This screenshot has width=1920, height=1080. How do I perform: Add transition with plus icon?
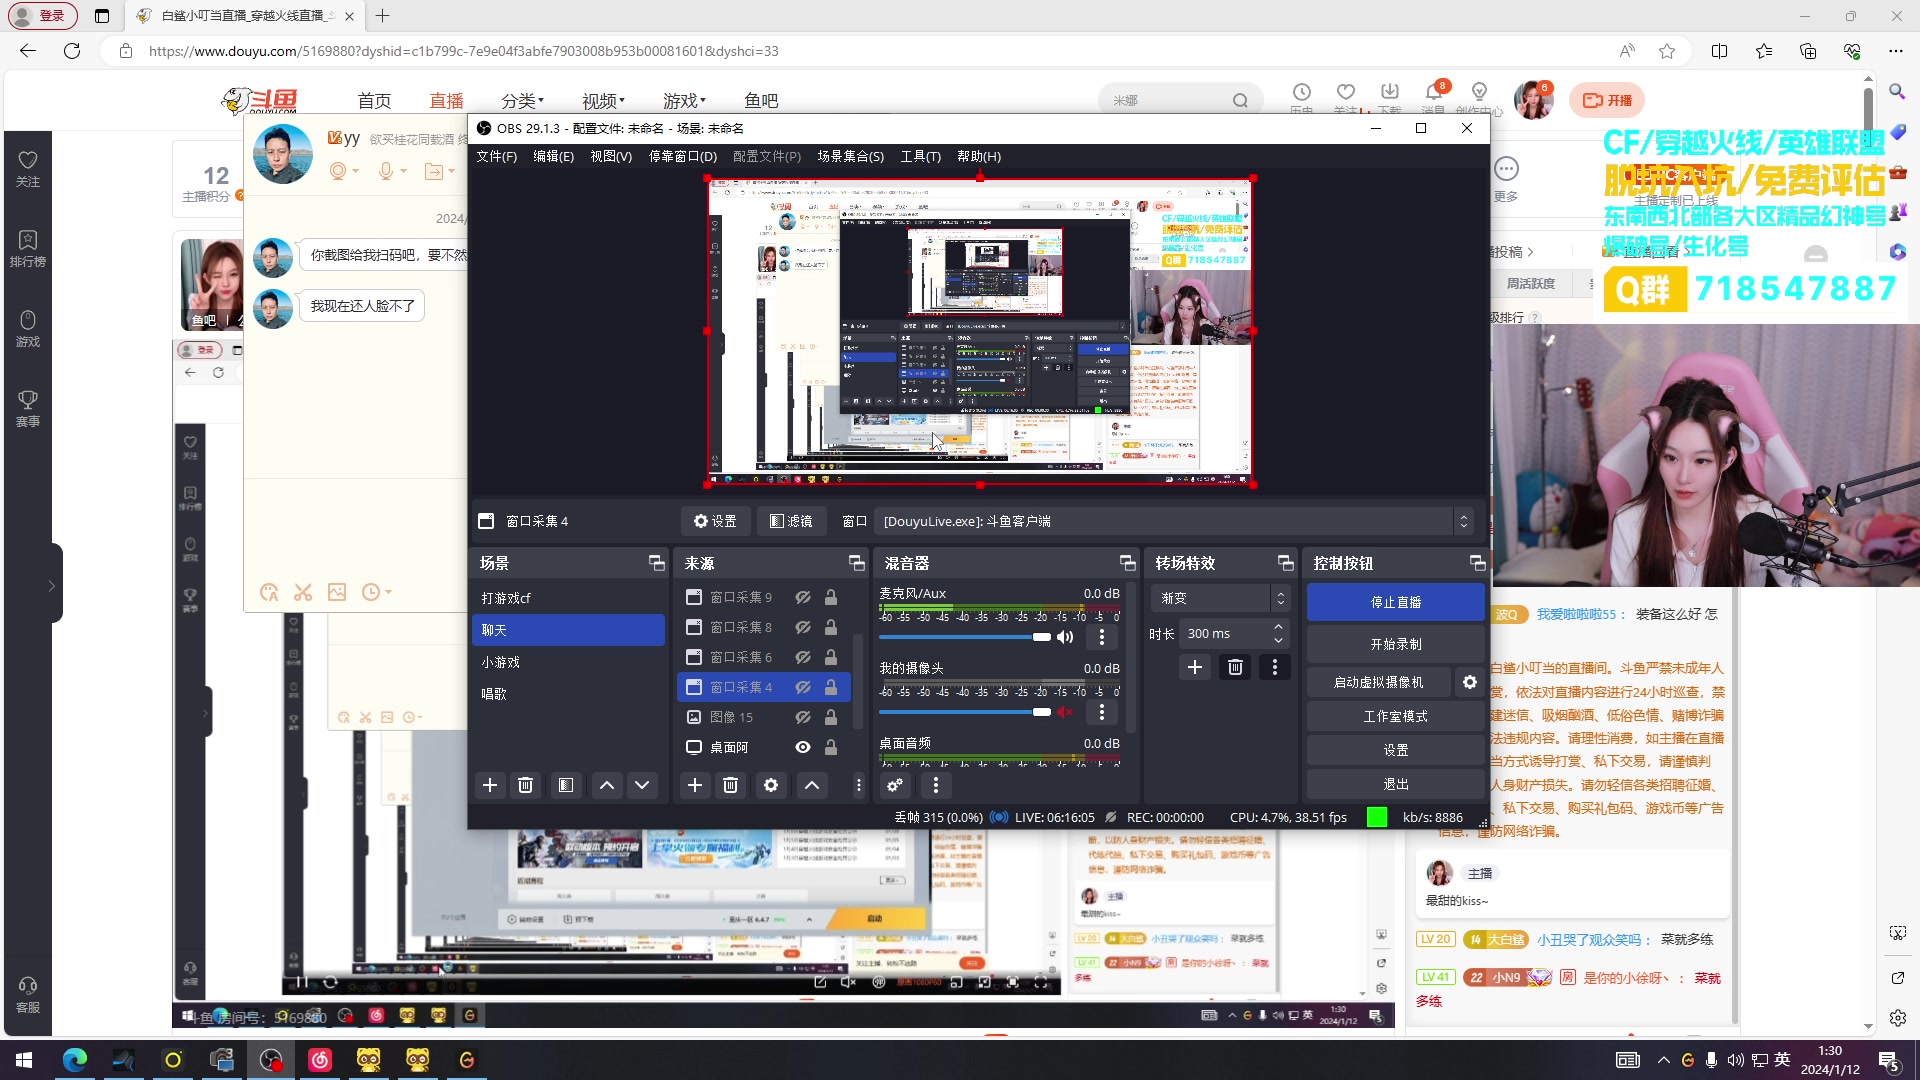point(1194,667)
